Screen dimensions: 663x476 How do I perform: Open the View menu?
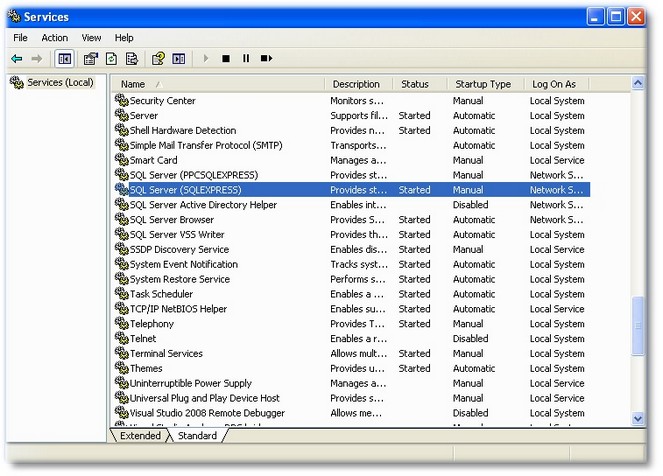click(91, 38)
